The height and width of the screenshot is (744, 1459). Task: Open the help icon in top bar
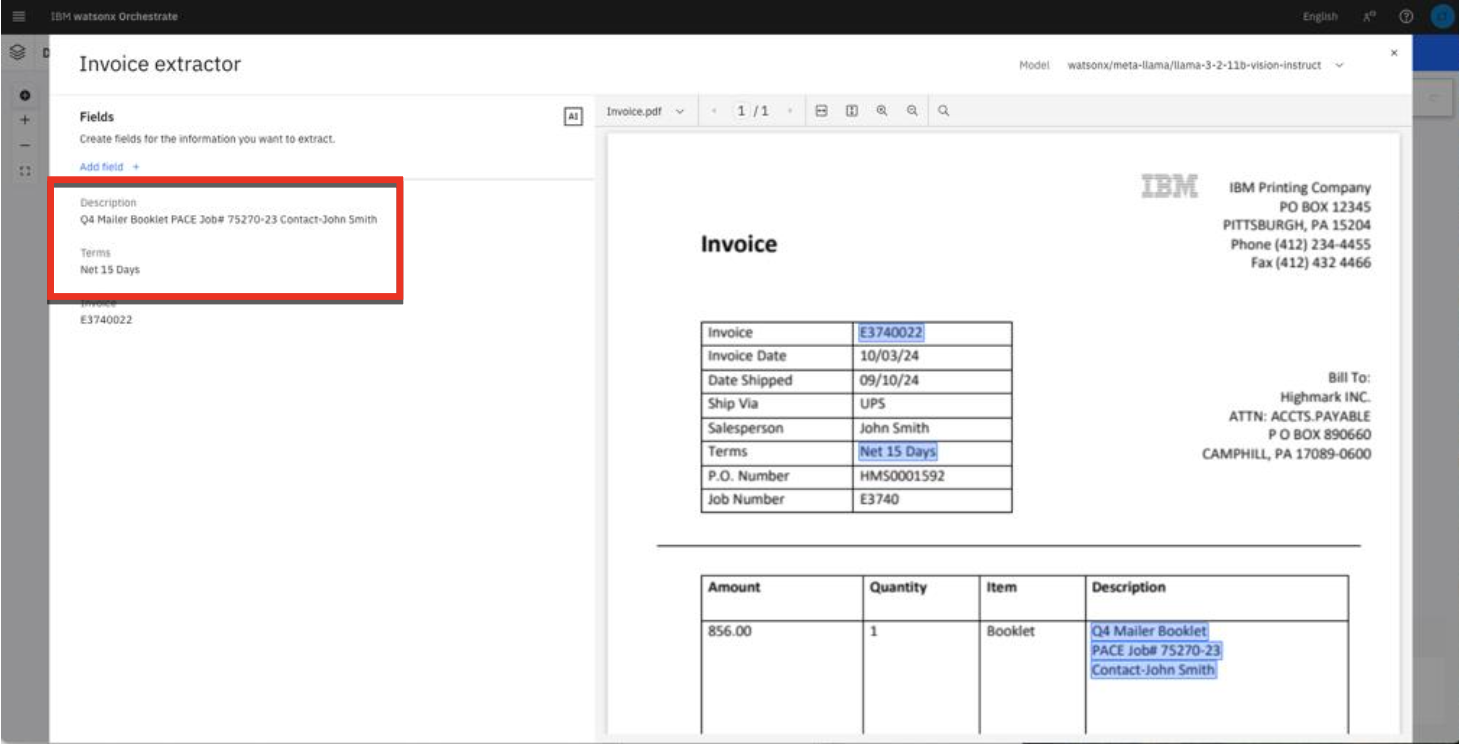pyautogui.click(x=1406, y=17)
